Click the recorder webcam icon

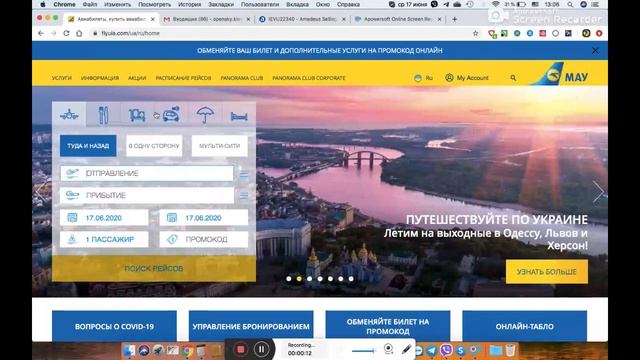(x=388, y=349)
